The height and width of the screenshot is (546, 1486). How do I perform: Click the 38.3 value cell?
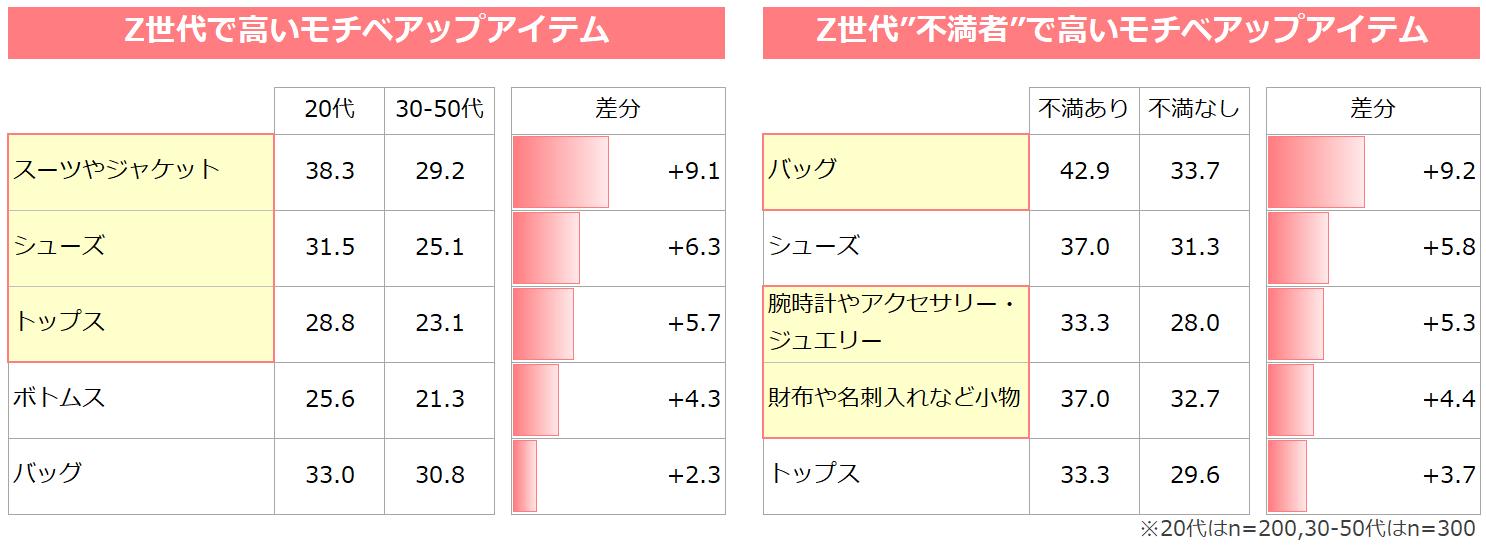tap(329, 172)
